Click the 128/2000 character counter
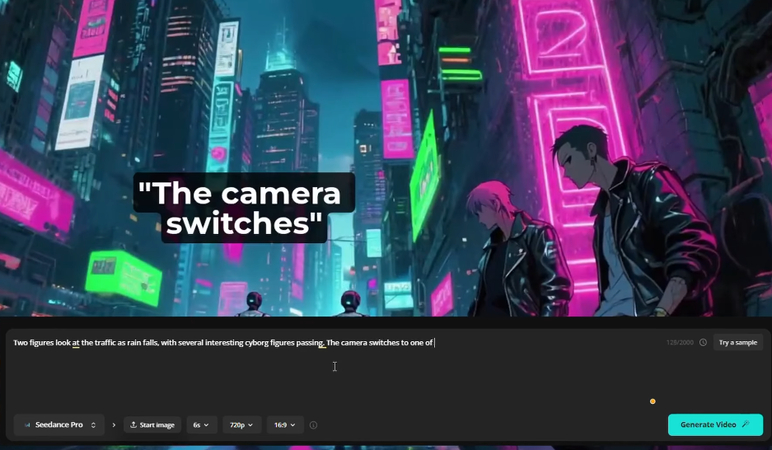This screenshot has width=772, height=450. tap(680, 342)
